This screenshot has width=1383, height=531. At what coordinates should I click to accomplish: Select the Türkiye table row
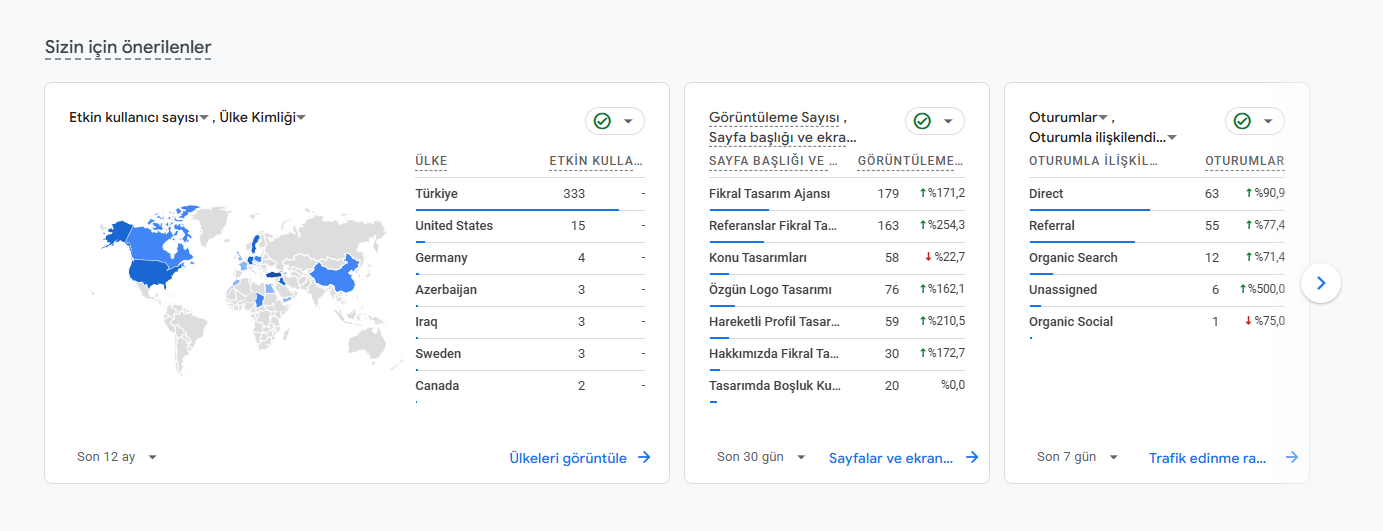tap(530, 194)
